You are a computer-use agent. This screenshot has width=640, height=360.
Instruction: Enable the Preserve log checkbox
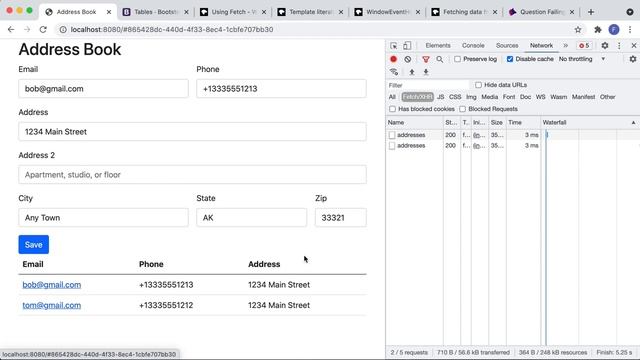tap(457, 59)
